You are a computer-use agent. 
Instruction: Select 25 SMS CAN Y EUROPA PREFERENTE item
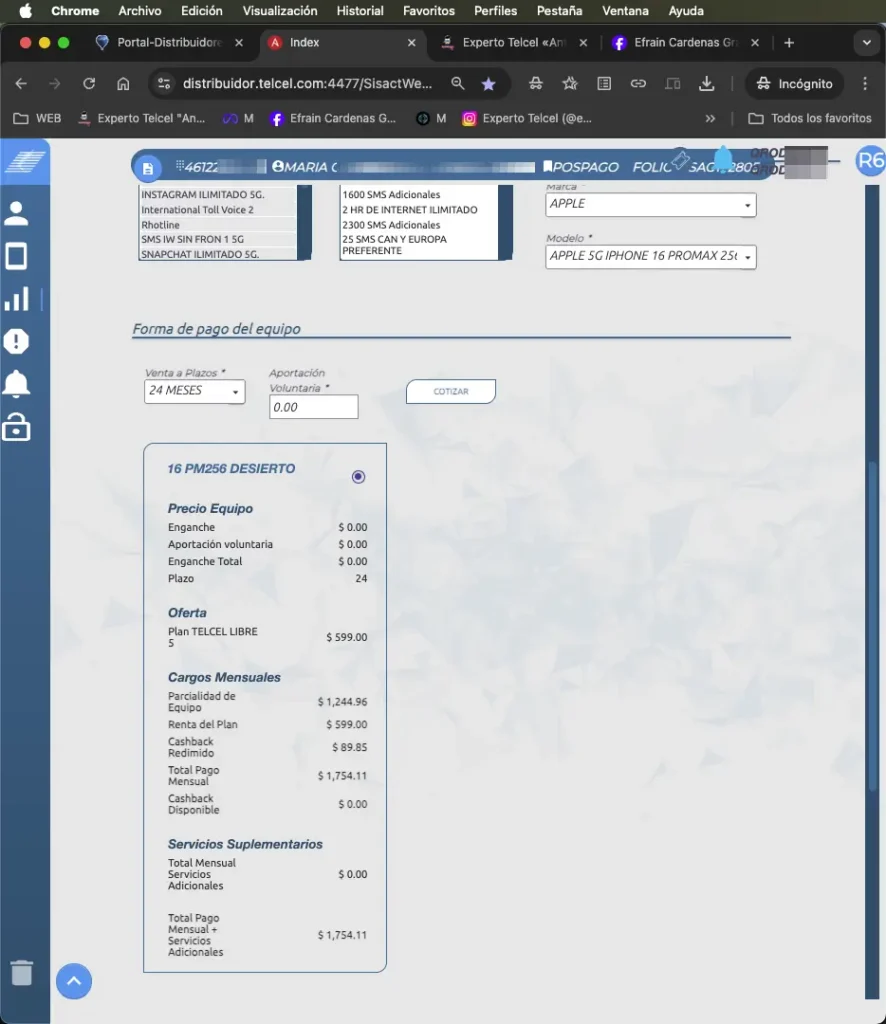(419, 245)
